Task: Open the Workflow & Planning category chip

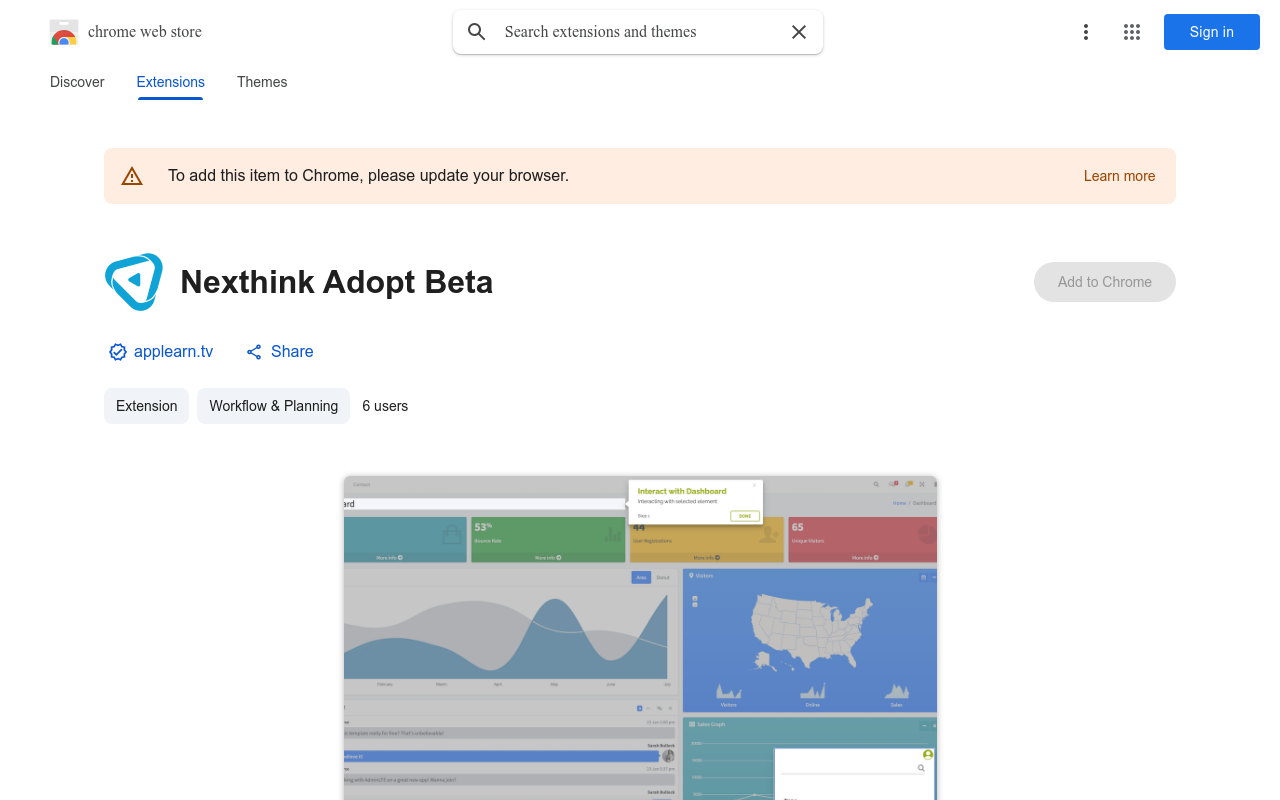Action: (x=274, y=406)
